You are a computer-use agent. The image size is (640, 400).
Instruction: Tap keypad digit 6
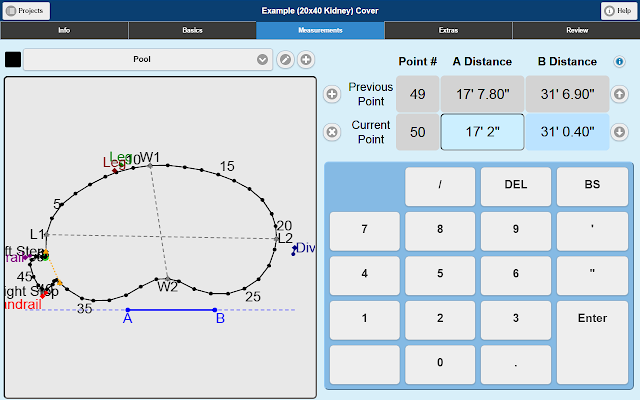(516, 276)
